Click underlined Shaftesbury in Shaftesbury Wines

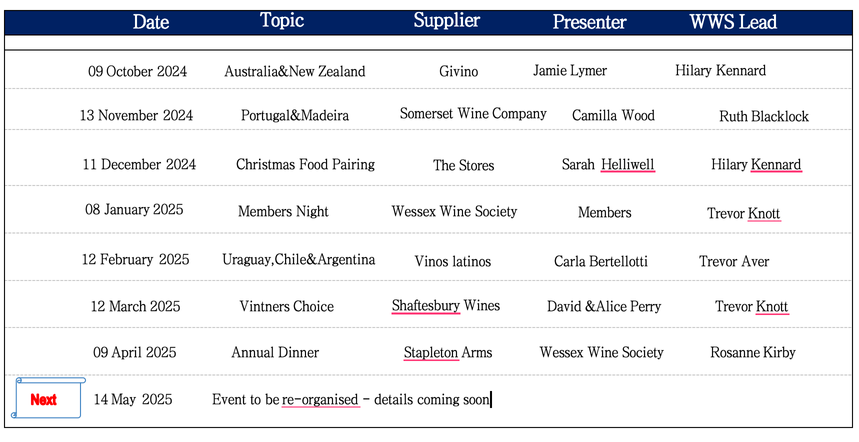click(426, 306)
